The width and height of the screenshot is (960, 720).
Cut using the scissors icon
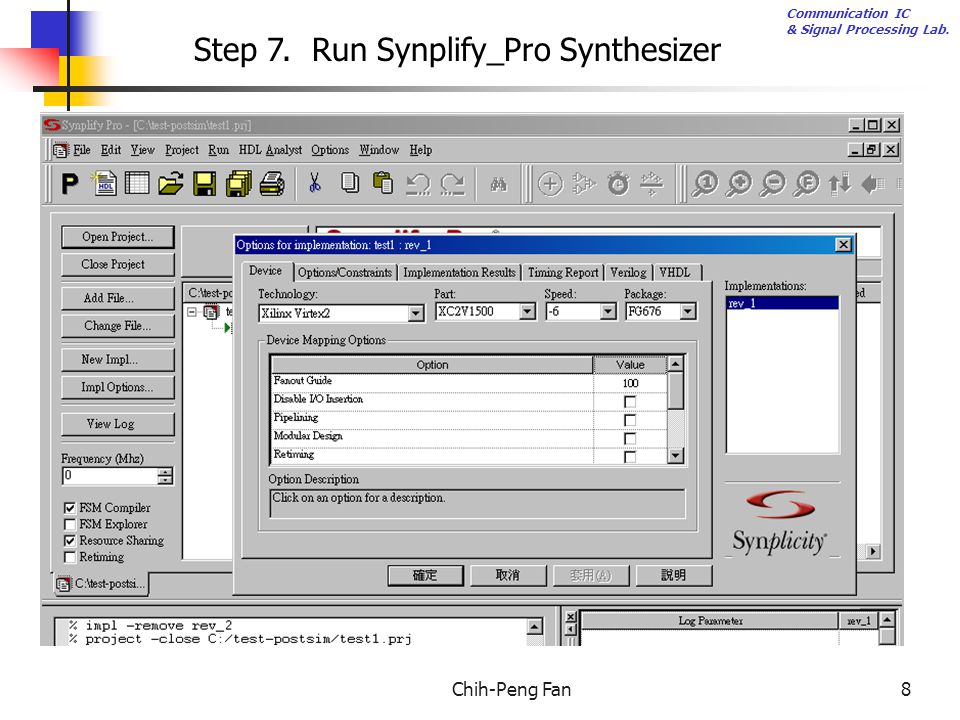[315, 183]
